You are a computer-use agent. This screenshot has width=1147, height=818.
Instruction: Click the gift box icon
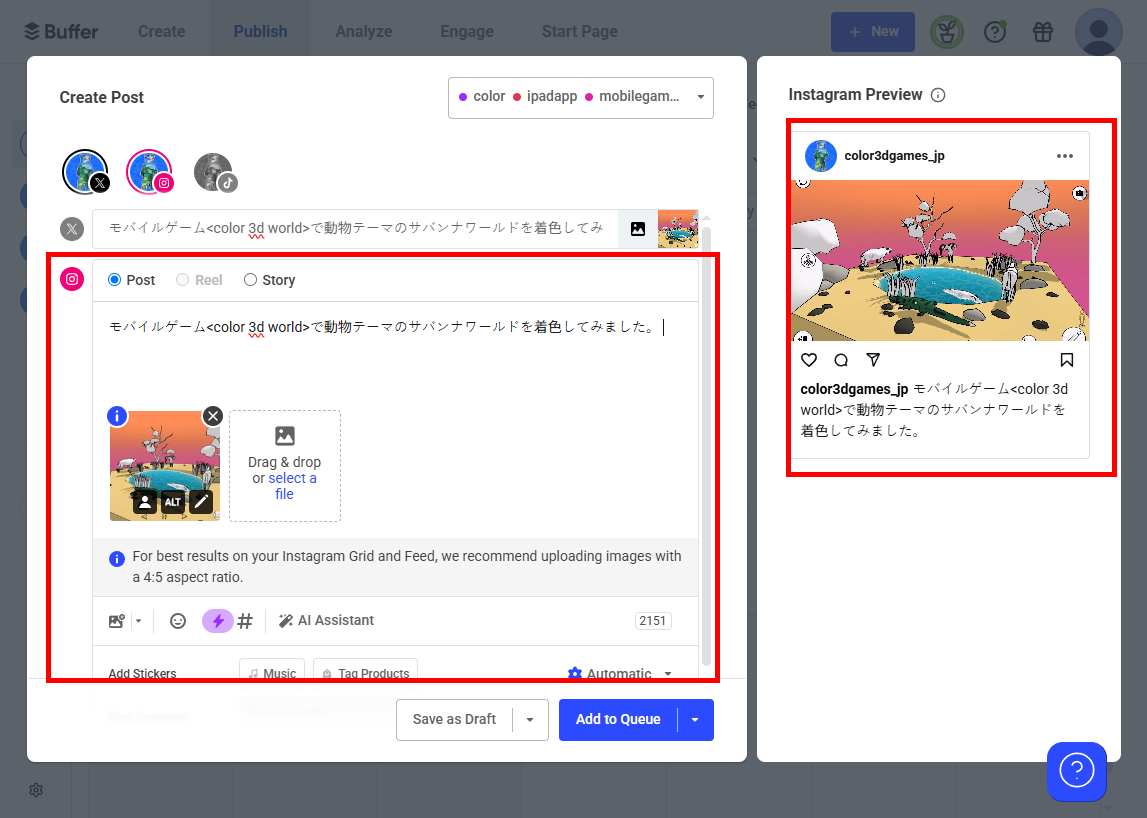1042,31
